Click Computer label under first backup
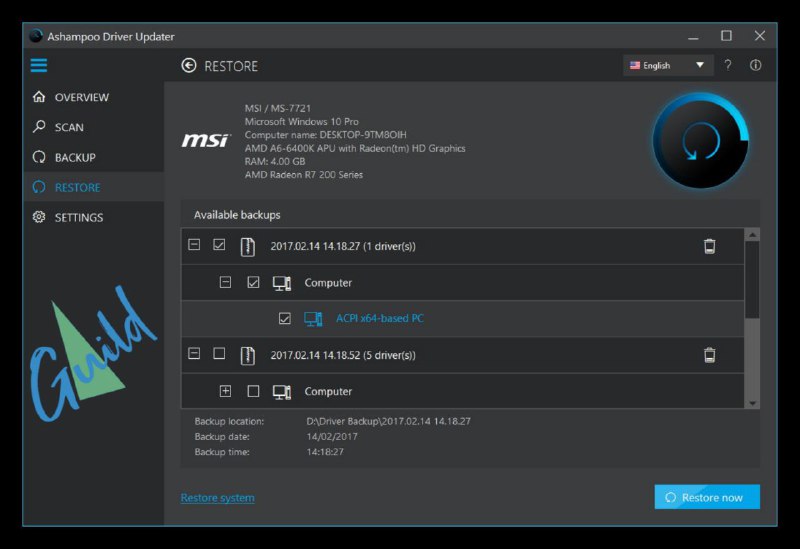This screenshot has width=800, height=549. 328,283
